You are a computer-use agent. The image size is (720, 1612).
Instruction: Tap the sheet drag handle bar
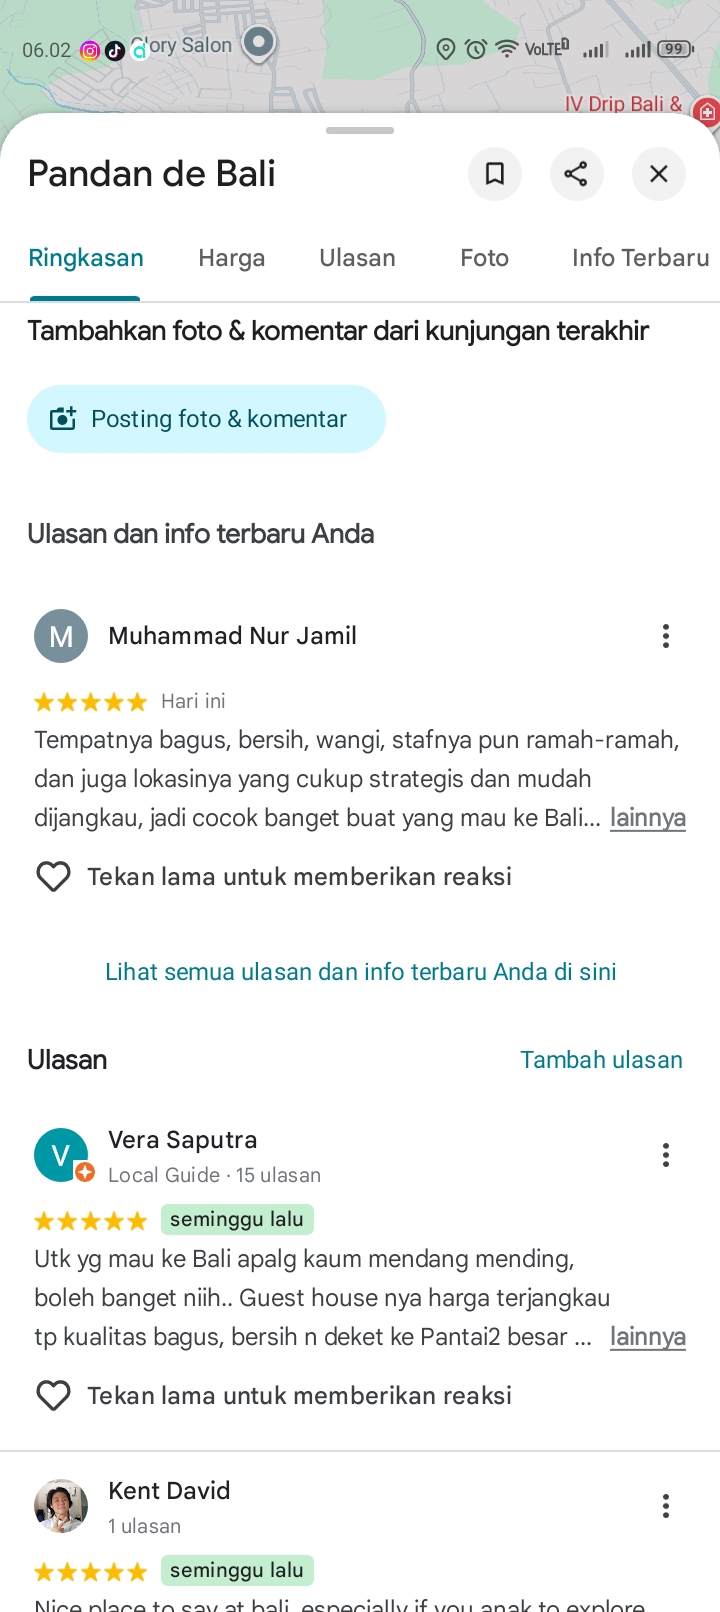(x=360, y=130)
